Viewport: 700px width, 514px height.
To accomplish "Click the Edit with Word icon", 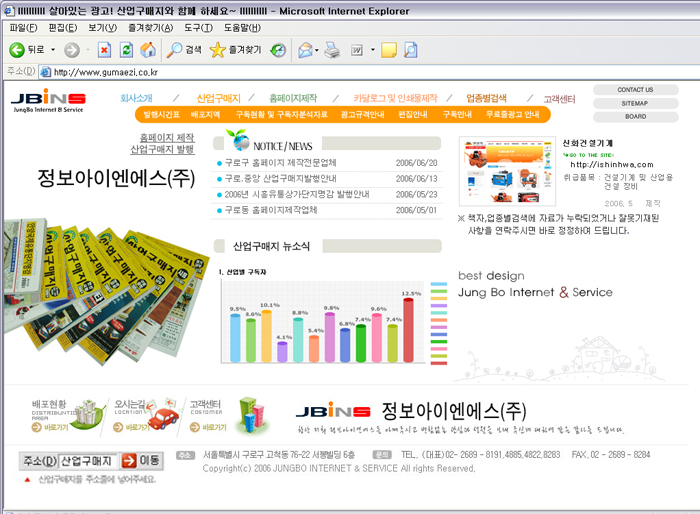I will click(x=357, y=50).
